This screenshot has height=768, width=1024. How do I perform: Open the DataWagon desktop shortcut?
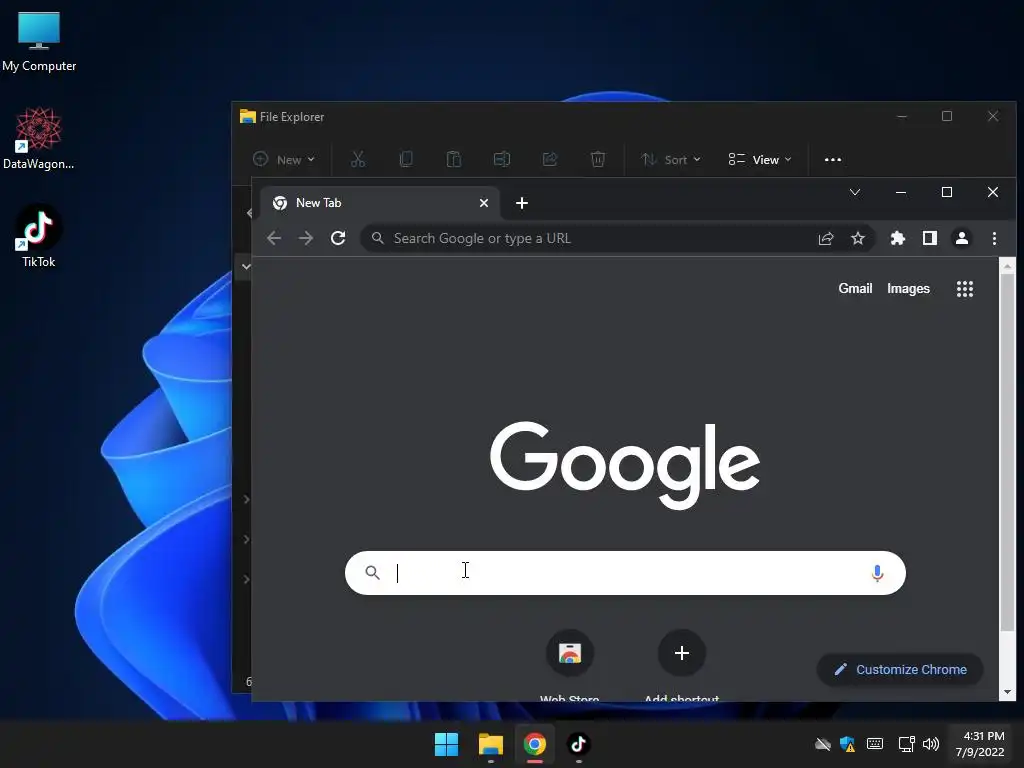39,138
